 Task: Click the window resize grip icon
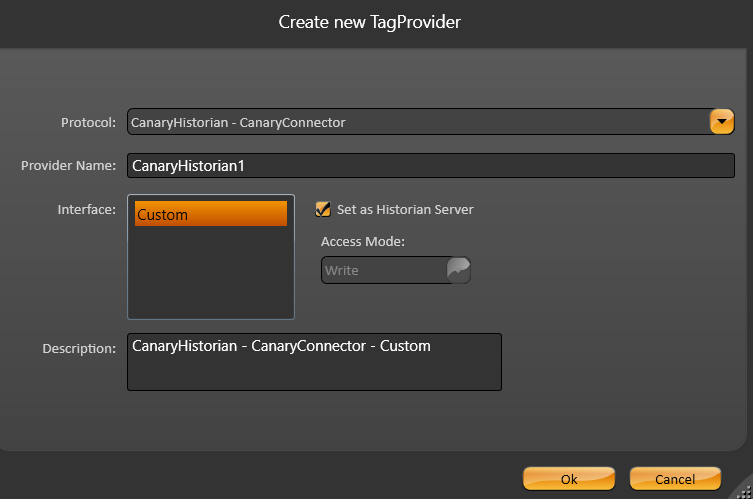[744, 492]
